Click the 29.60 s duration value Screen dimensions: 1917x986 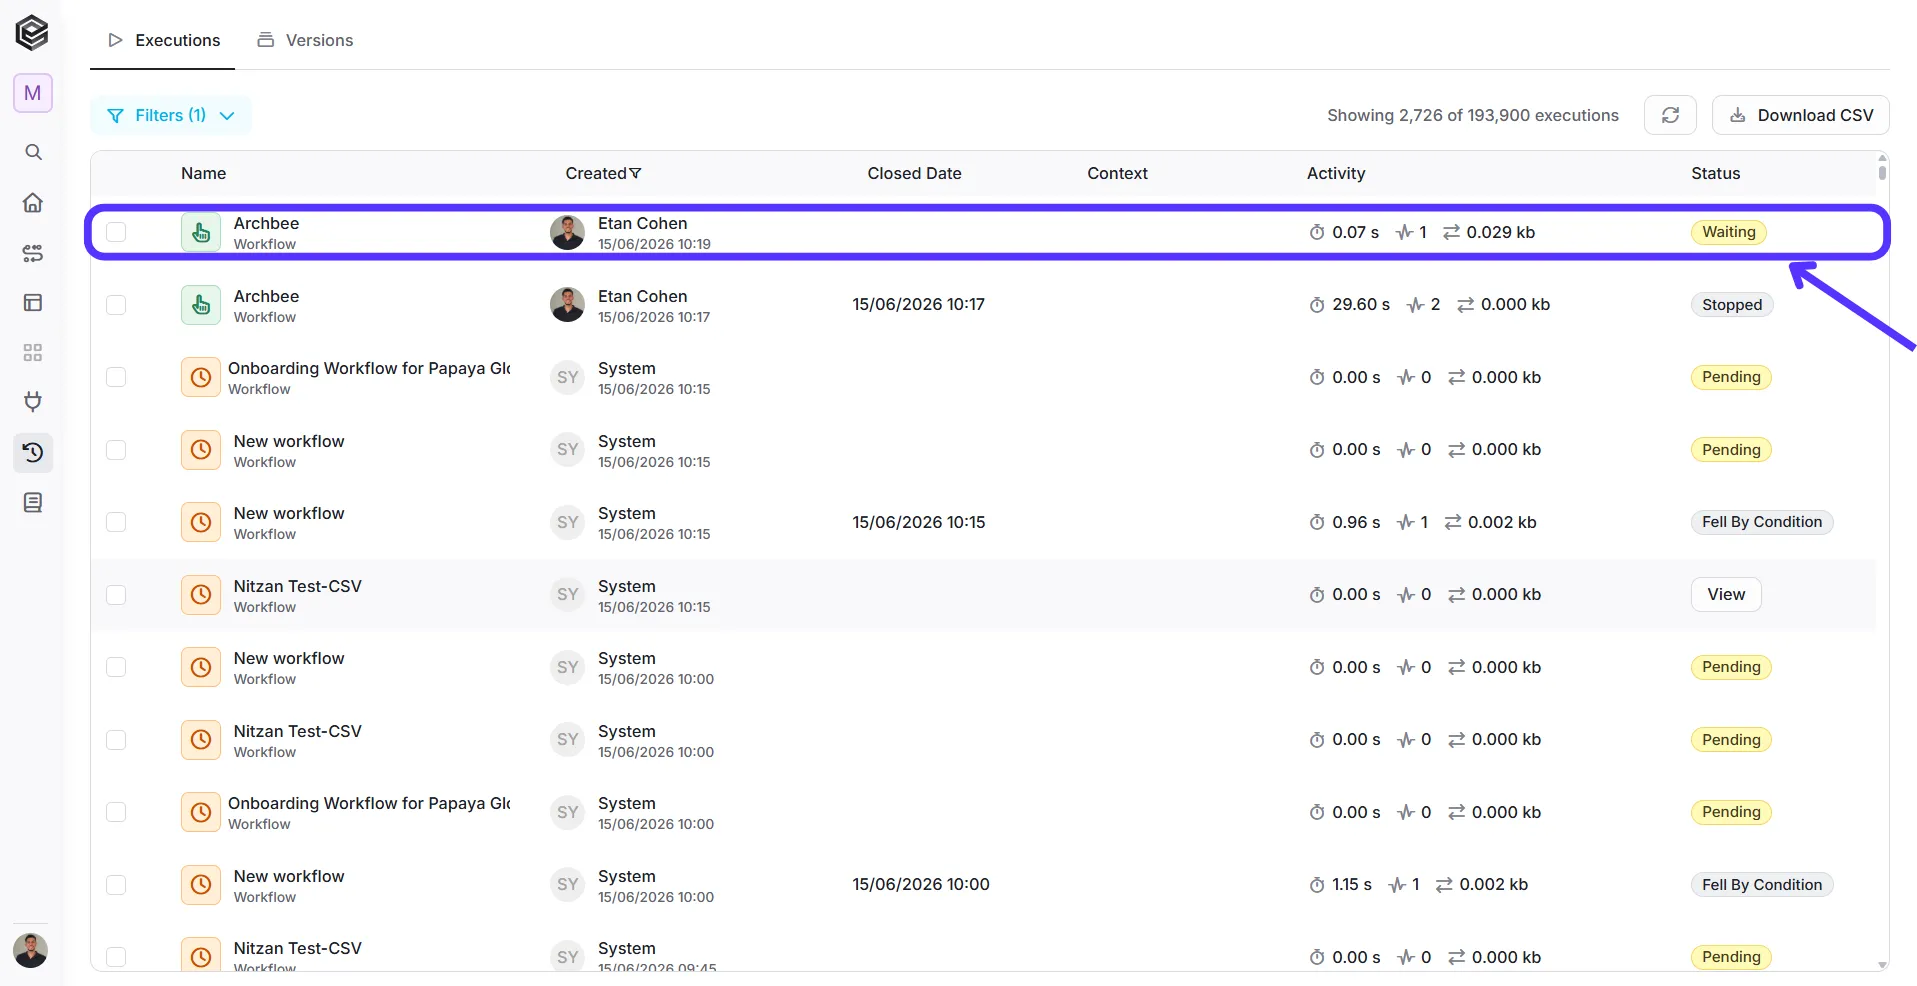pos(1361,304)
